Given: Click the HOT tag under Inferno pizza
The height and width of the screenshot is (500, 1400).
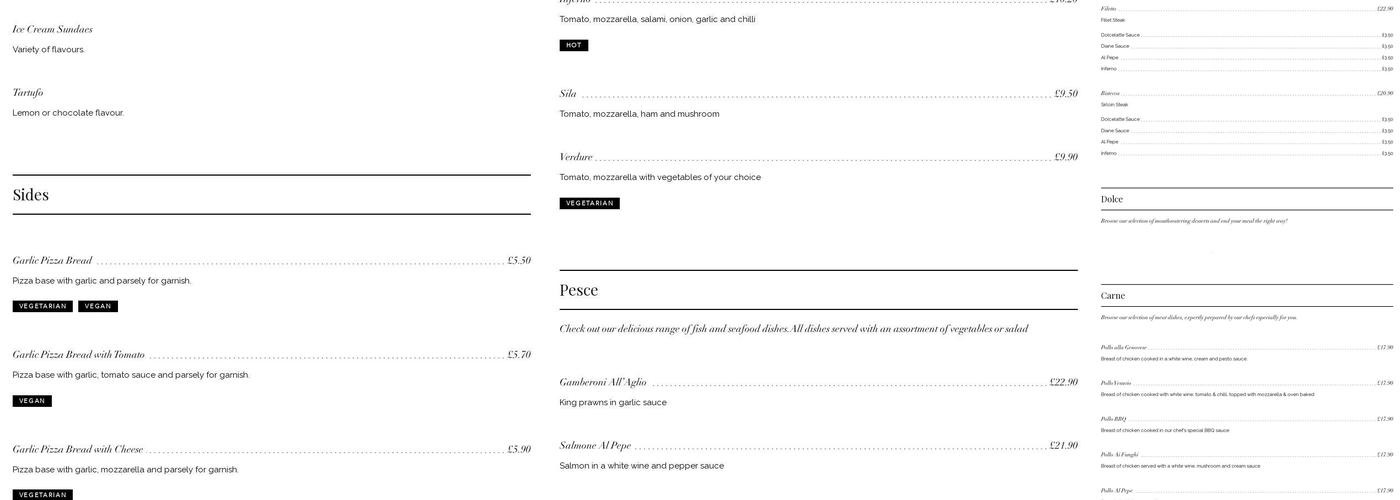Looking at the screenshot, I should [x=573, y=45].
